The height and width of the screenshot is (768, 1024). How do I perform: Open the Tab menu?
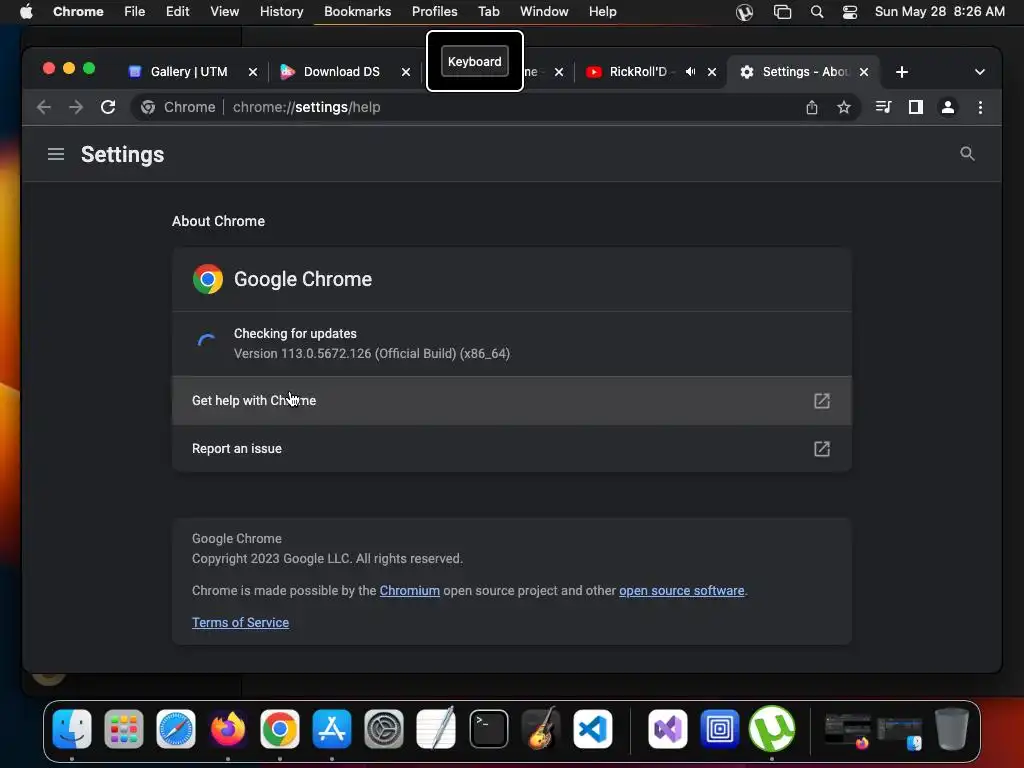[x=488, y=12]
